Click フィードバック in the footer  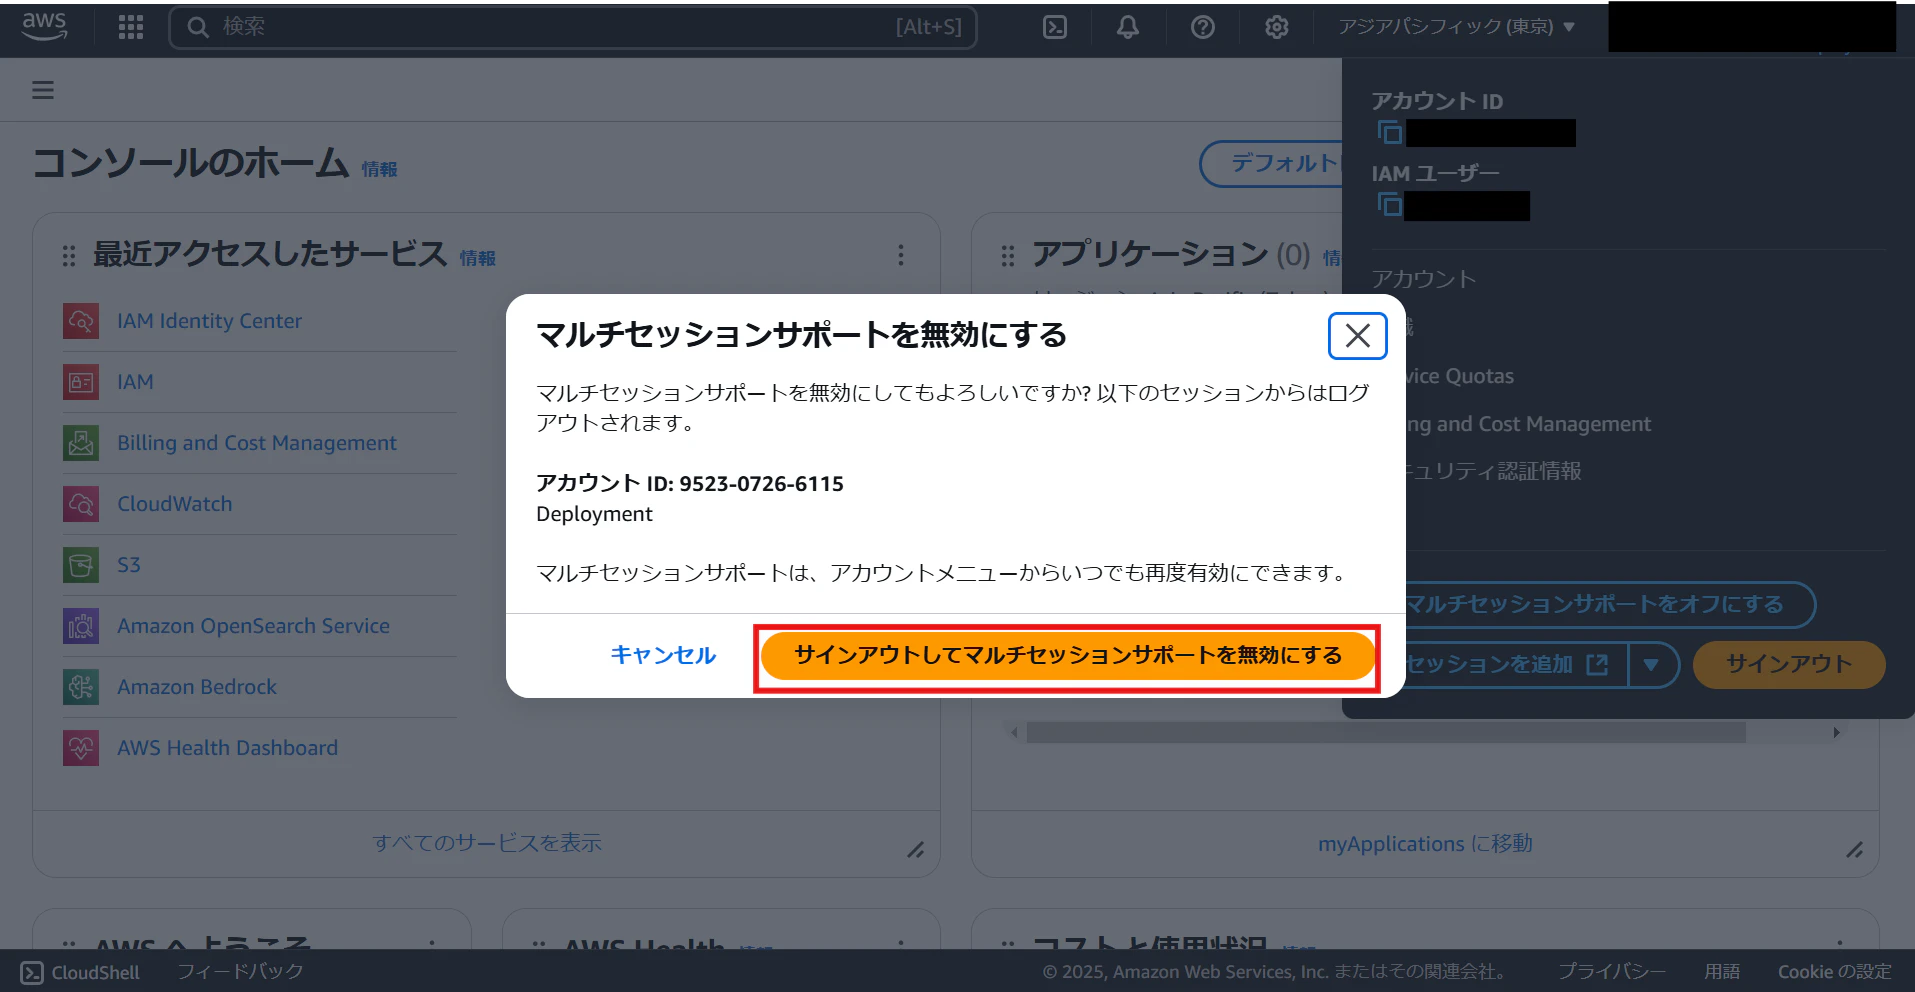coord(240,971)
